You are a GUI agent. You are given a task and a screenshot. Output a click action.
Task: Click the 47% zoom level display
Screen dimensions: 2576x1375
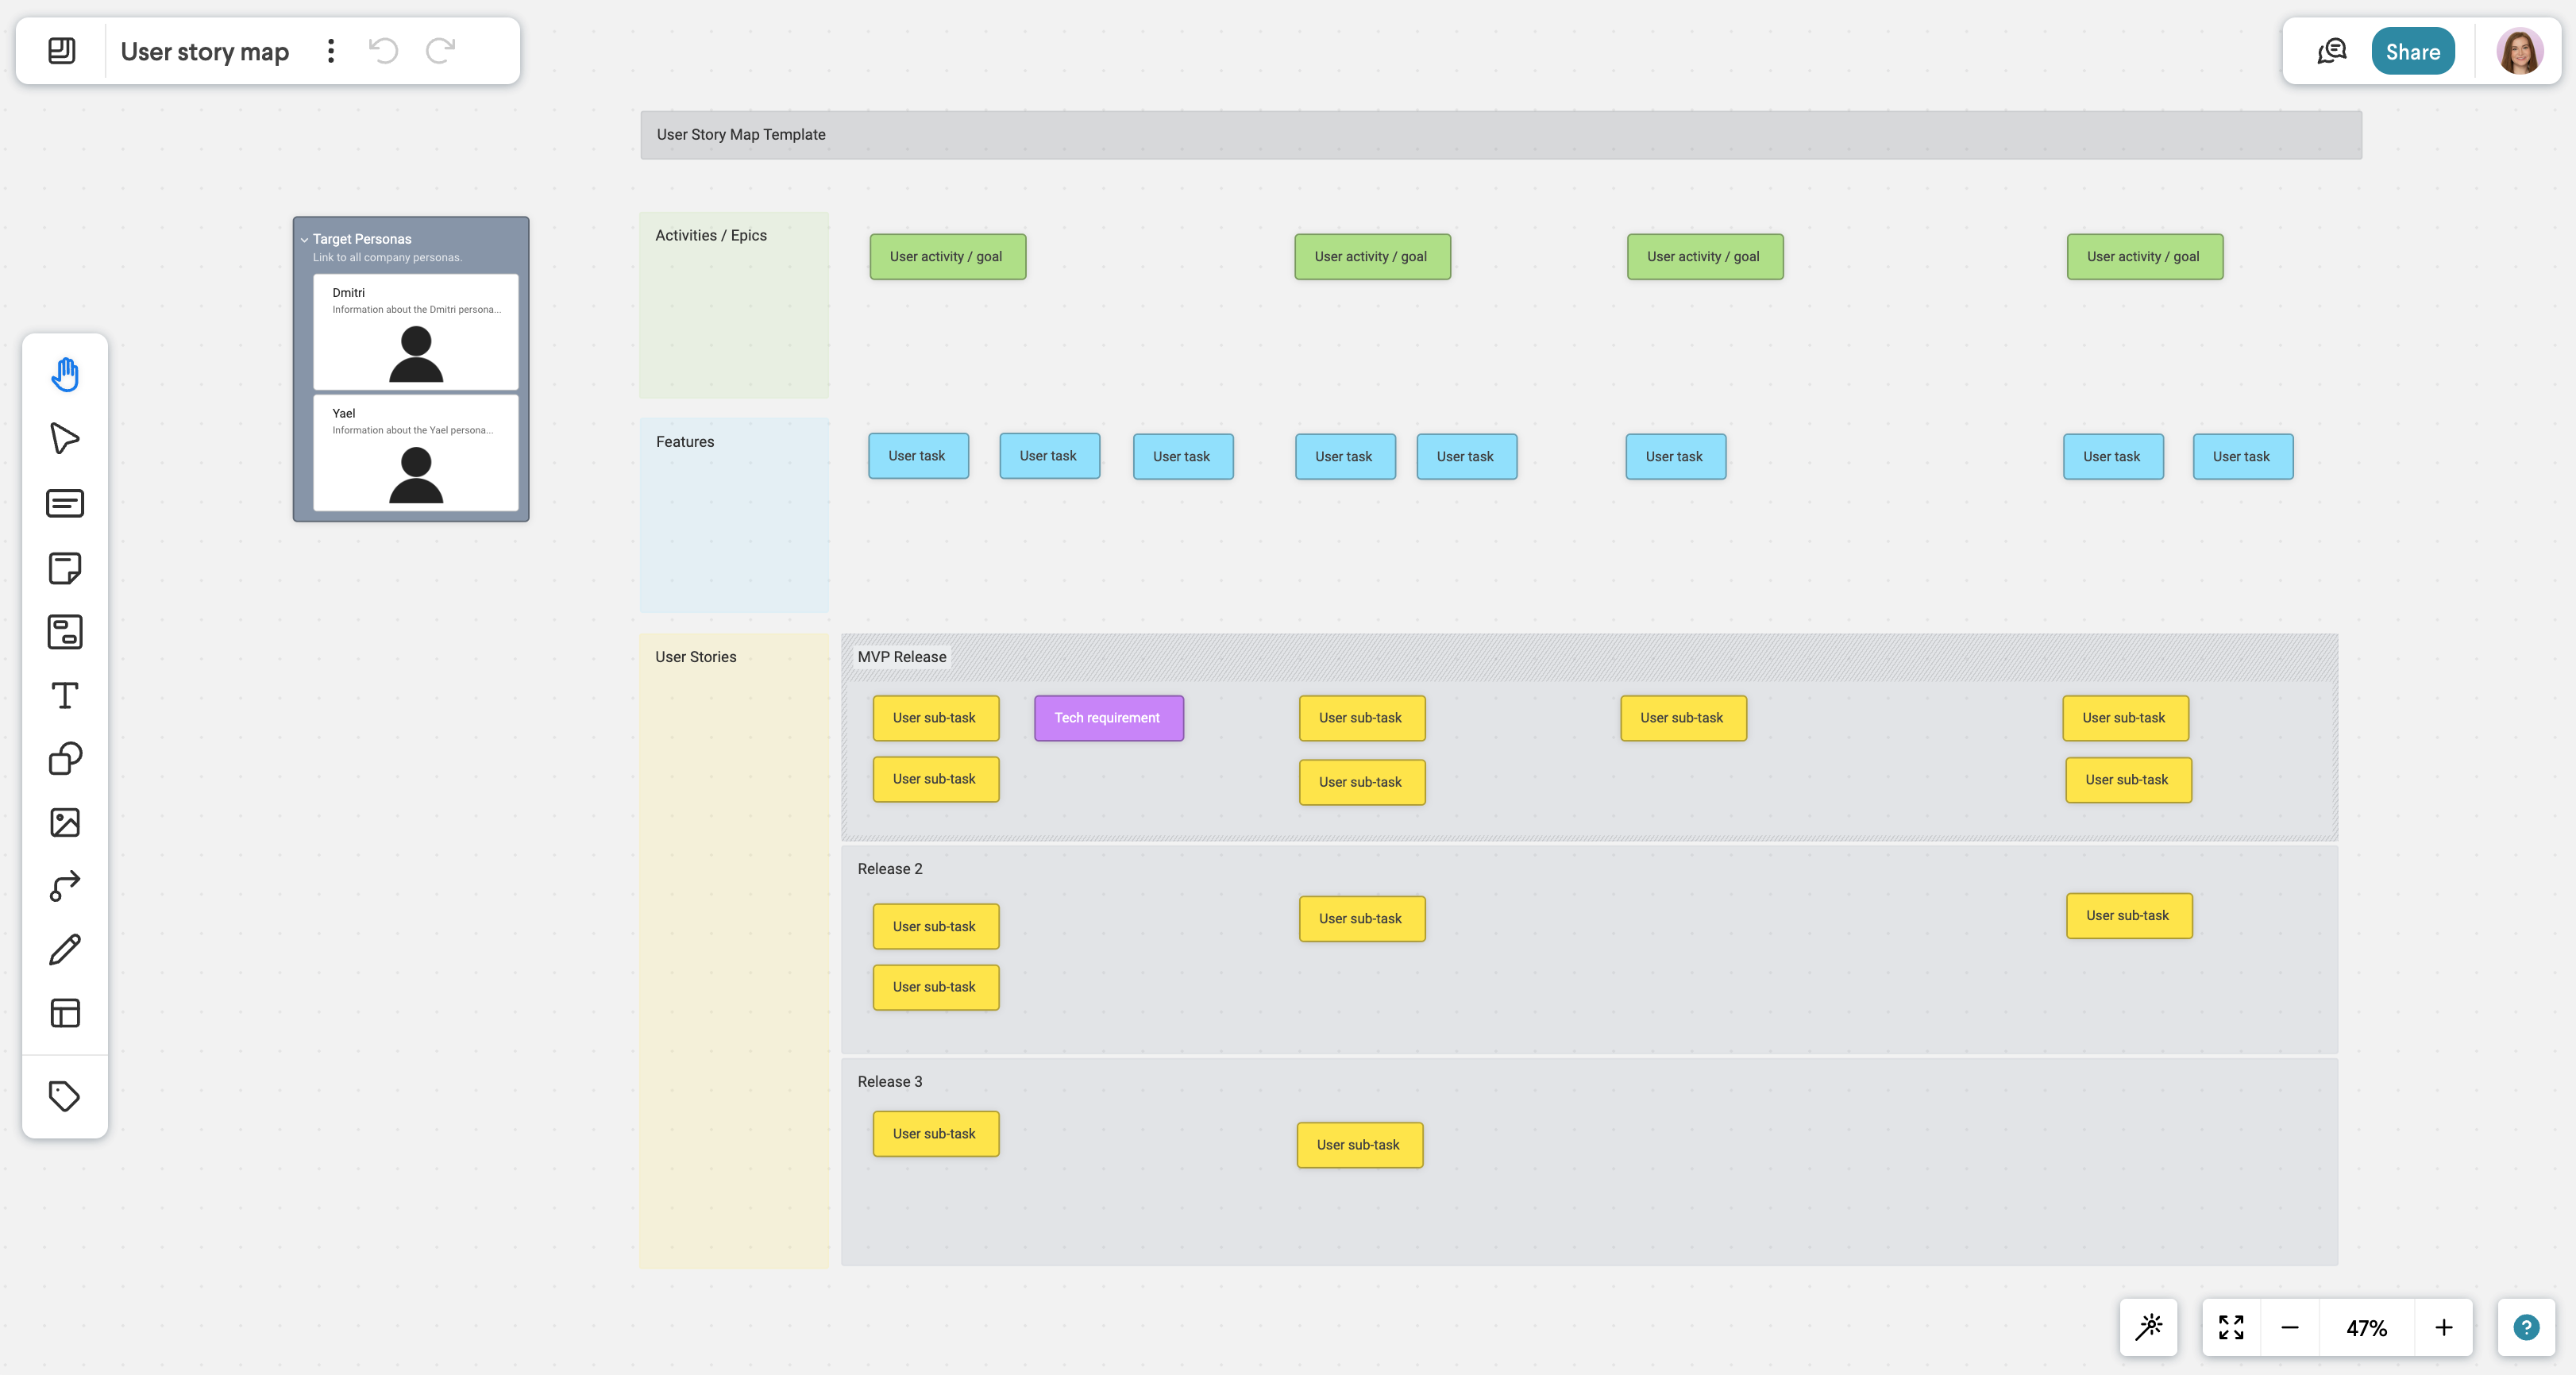pos(2366,1327)
